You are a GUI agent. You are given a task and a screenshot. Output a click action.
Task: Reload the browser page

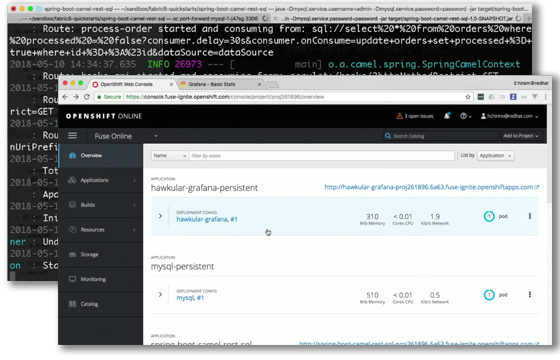point(87,97)
